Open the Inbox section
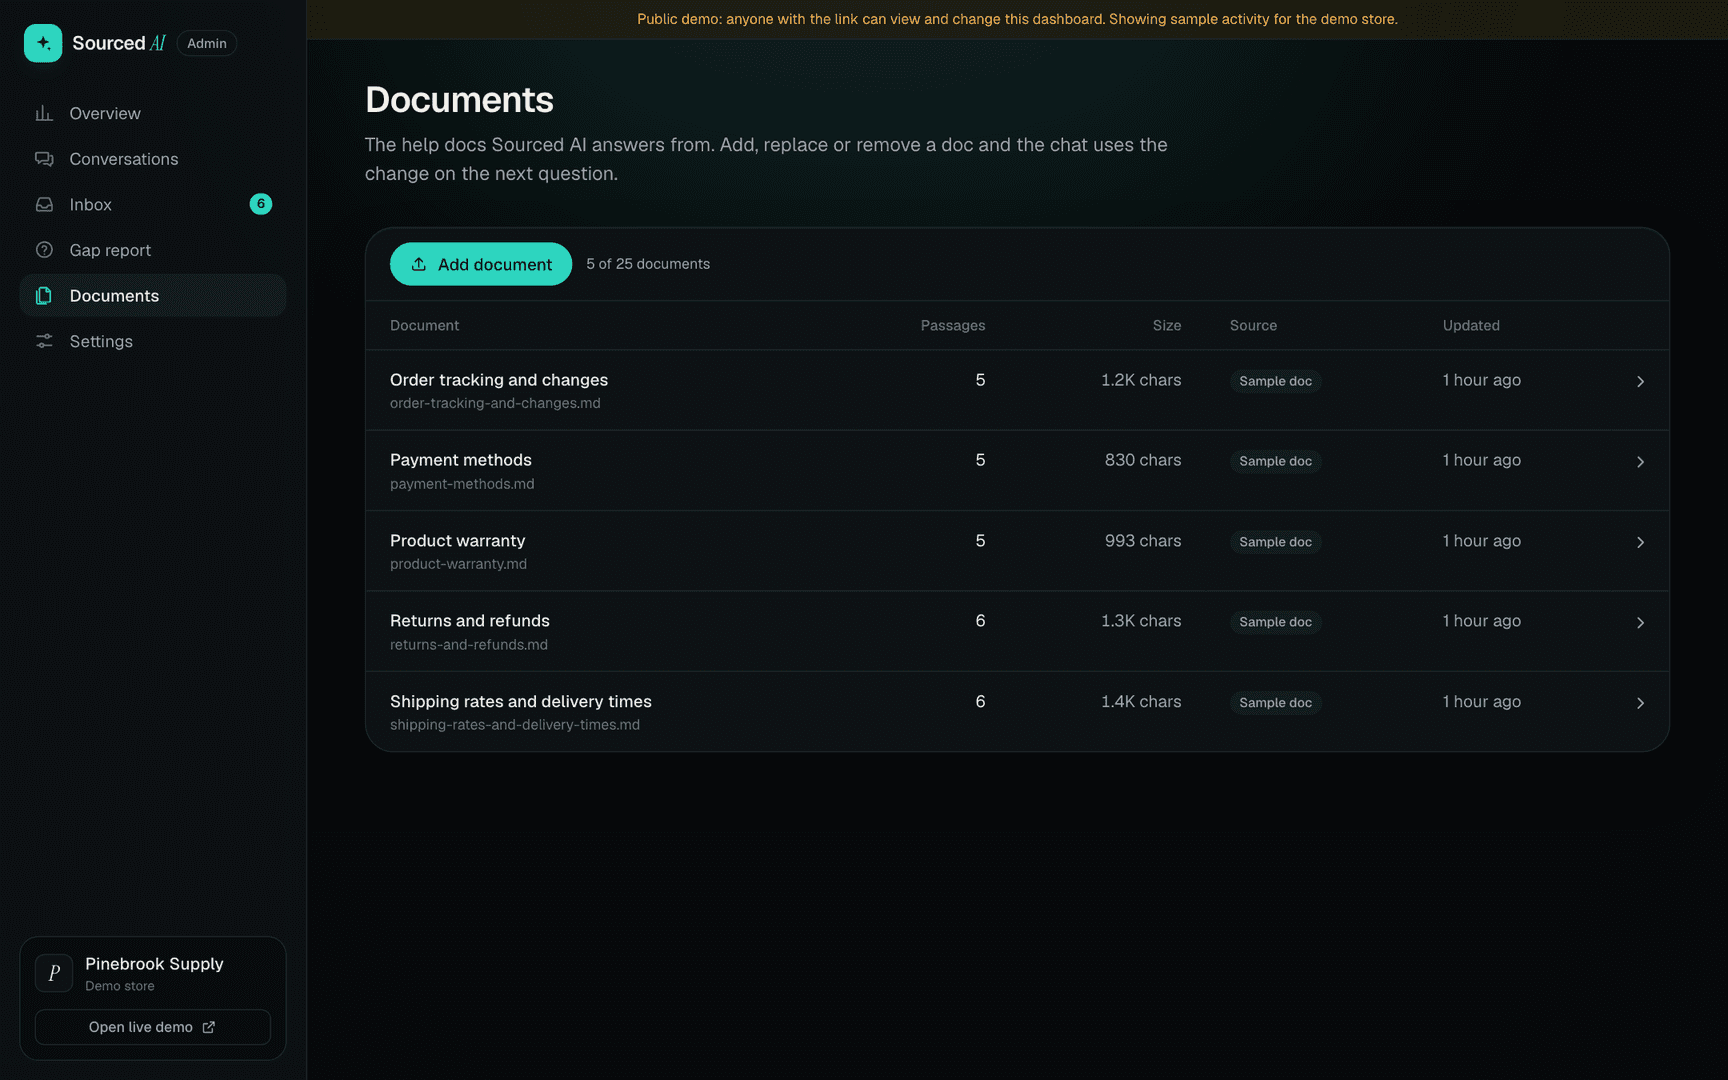 coord(153,204)
